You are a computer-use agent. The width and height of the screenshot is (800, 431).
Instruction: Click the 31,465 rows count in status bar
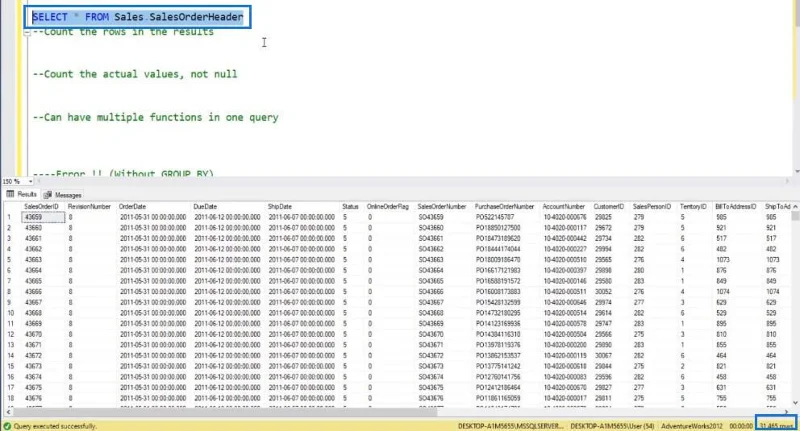pyautogui.click(x=776, y=425)
